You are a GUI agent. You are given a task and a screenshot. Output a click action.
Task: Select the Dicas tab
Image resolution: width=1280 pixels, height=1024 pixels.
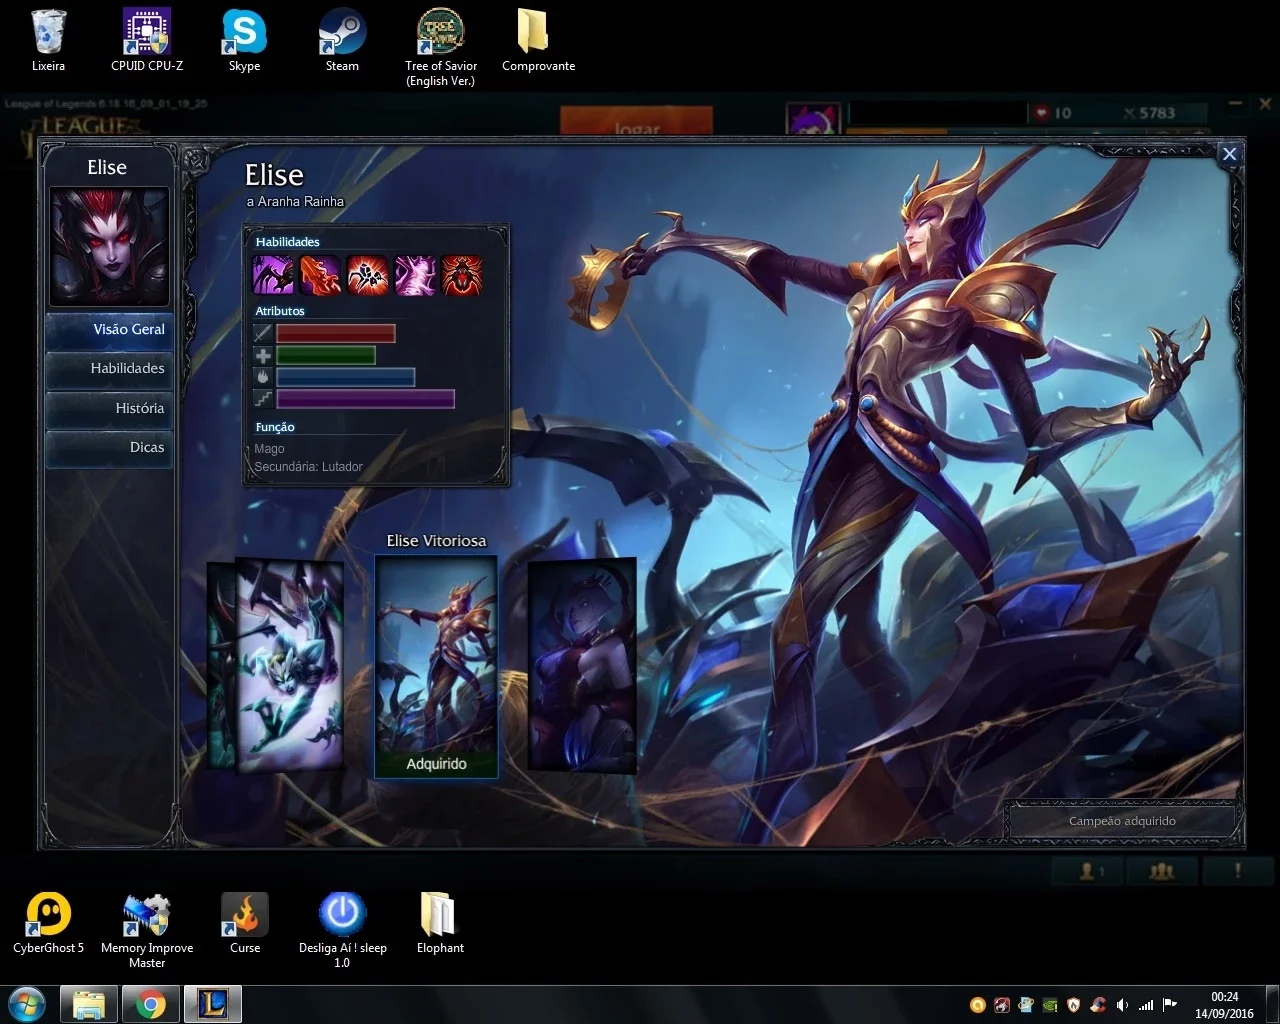[110, 447]
